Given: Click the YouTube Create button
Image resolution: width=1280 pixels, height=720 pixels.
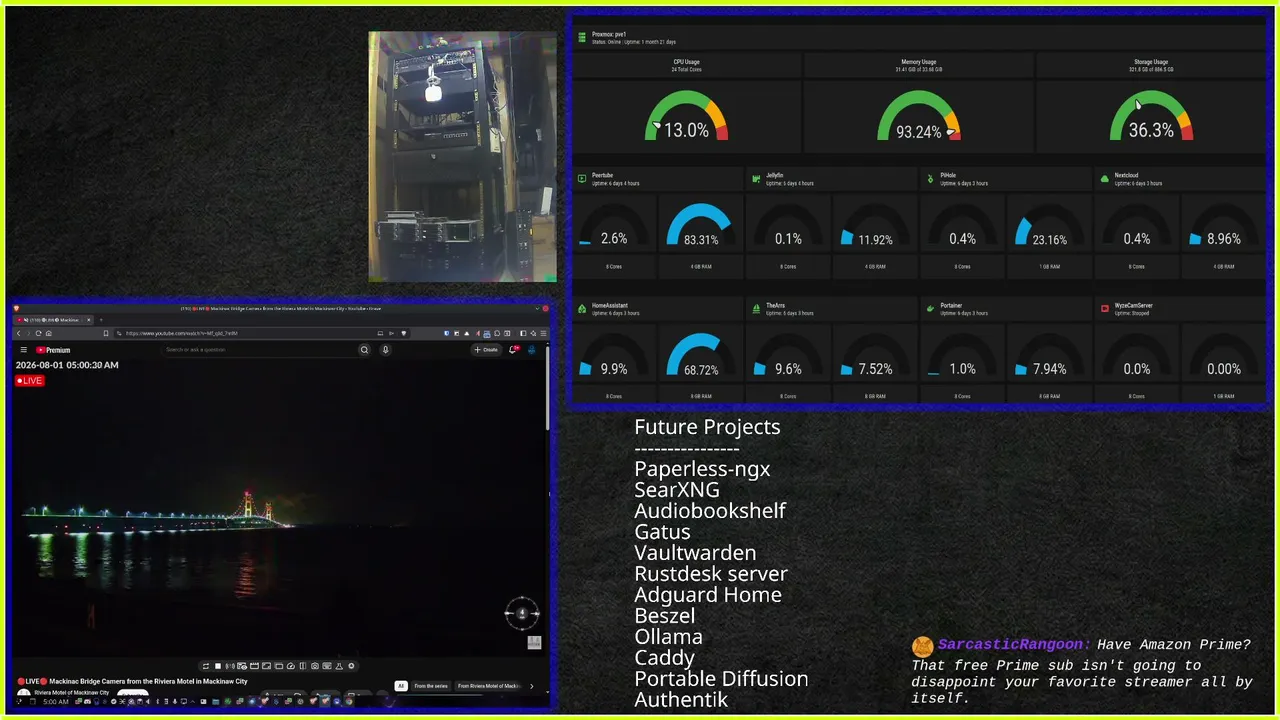Looking at the screenshot, I should coord(486,350).
